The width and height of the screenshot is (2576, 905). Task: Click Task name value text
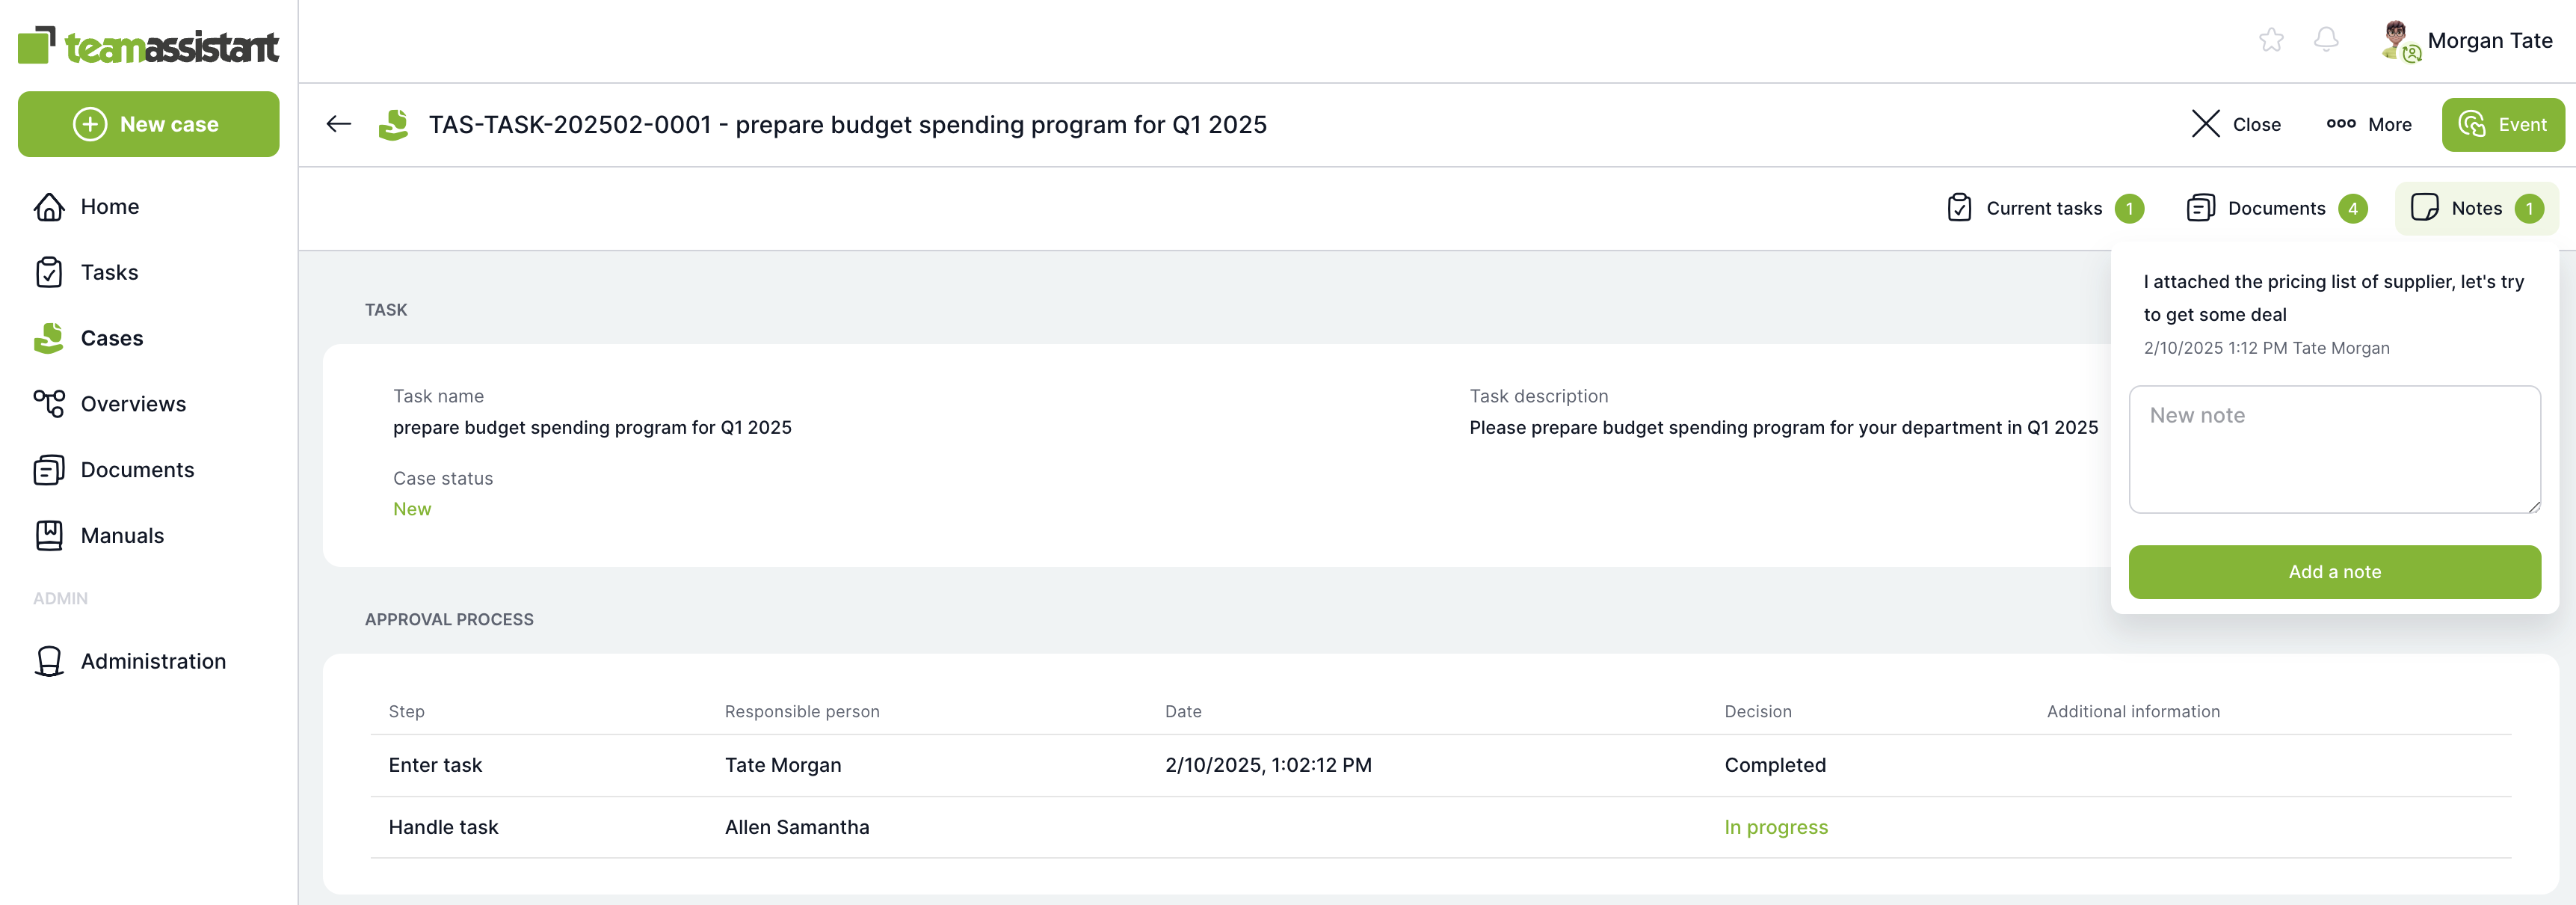(592, 428)
